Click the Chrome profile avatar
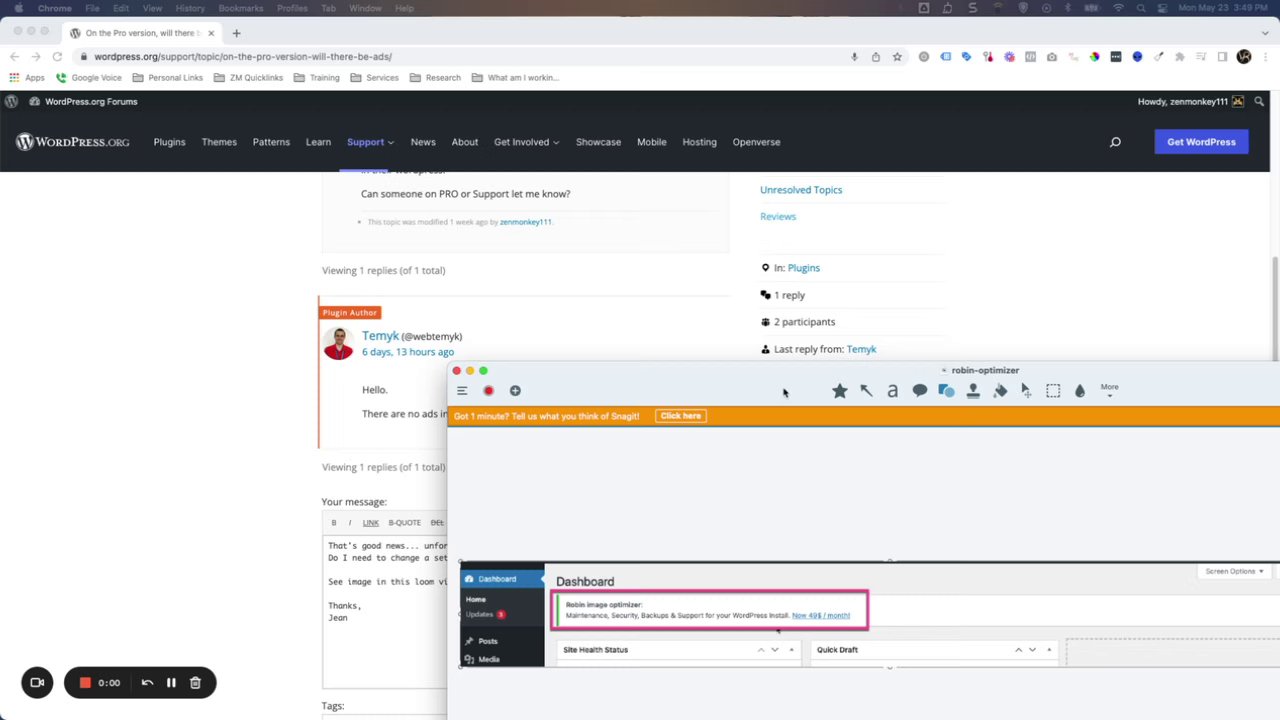The image size is (1280, 720). (x=1244, y=57)
